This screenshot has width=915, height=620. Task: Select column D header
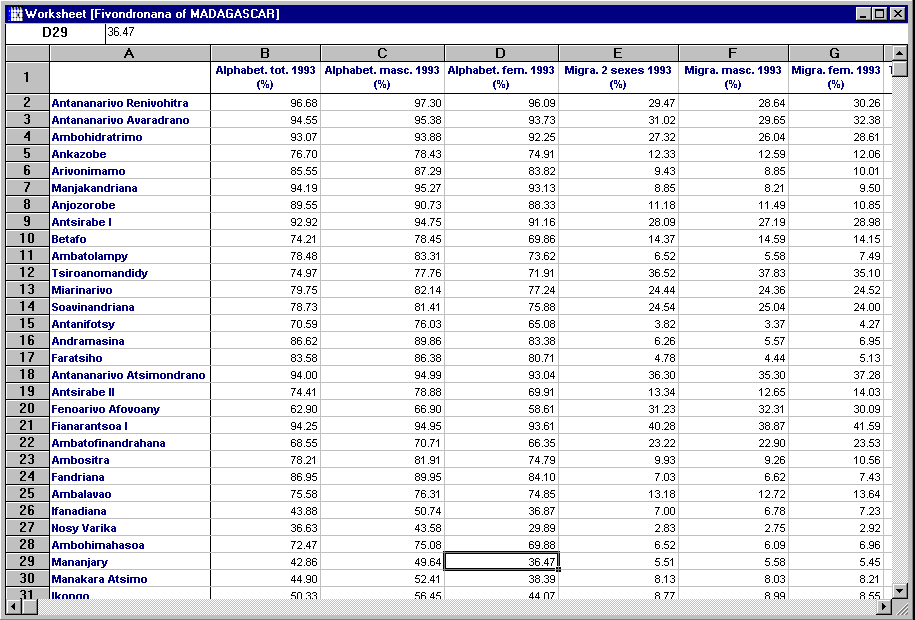click(501, 53)
